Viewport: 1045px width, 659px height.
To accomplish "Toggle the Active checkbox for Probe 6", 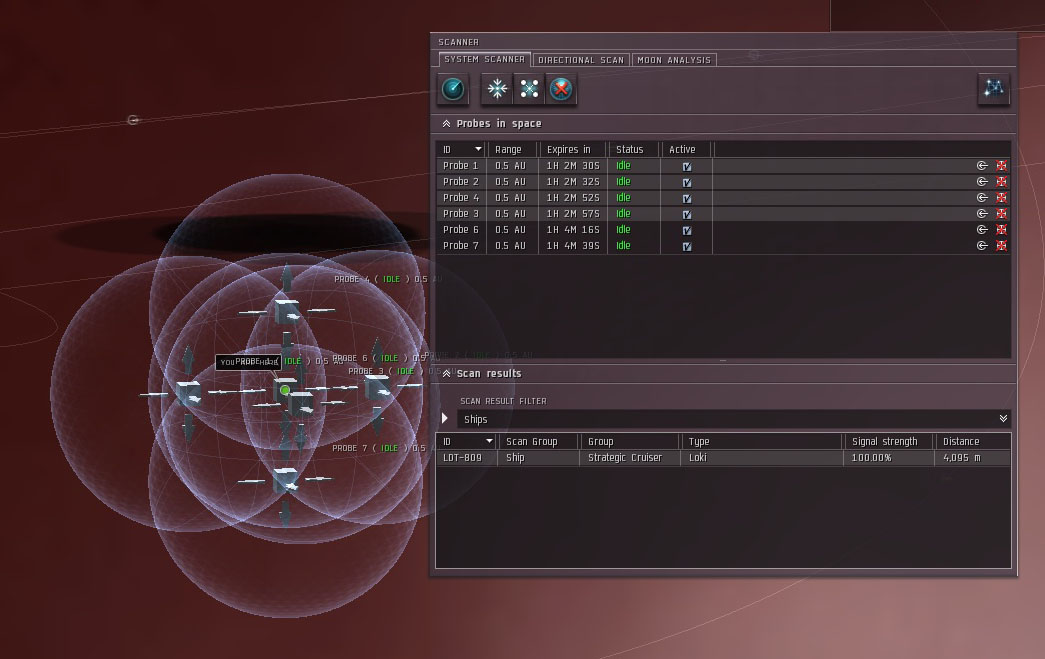I will pyautogui.click(x=687, y=231).
